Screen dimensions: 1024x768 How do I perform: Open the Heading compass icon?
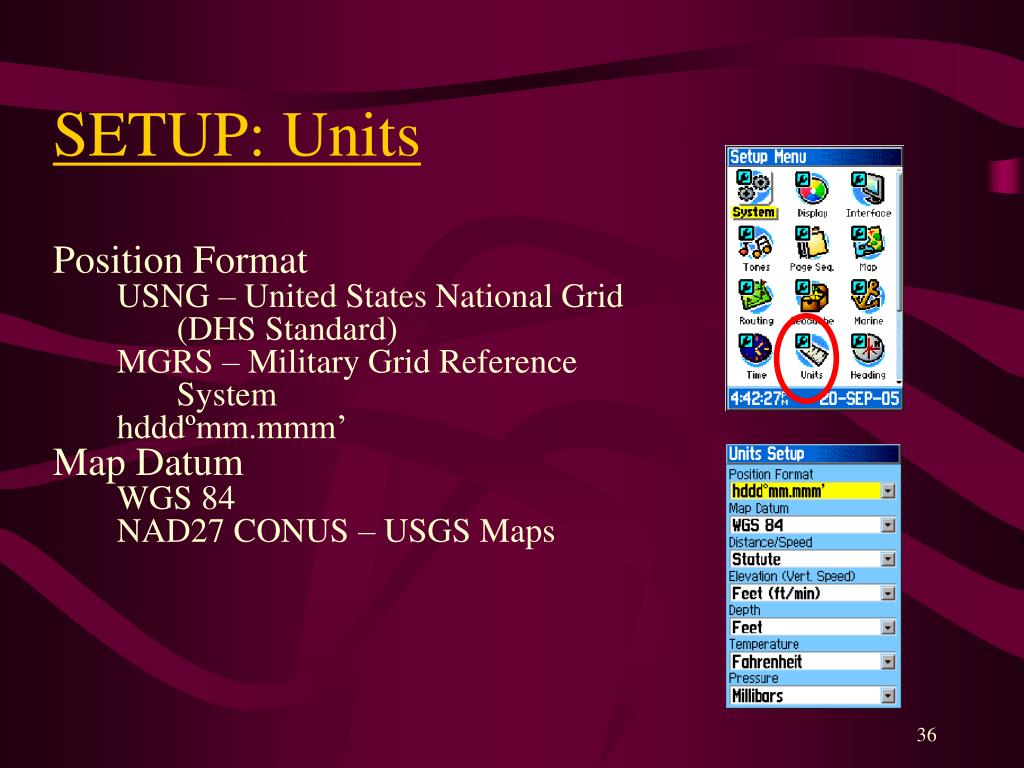(x=868, y=351)
